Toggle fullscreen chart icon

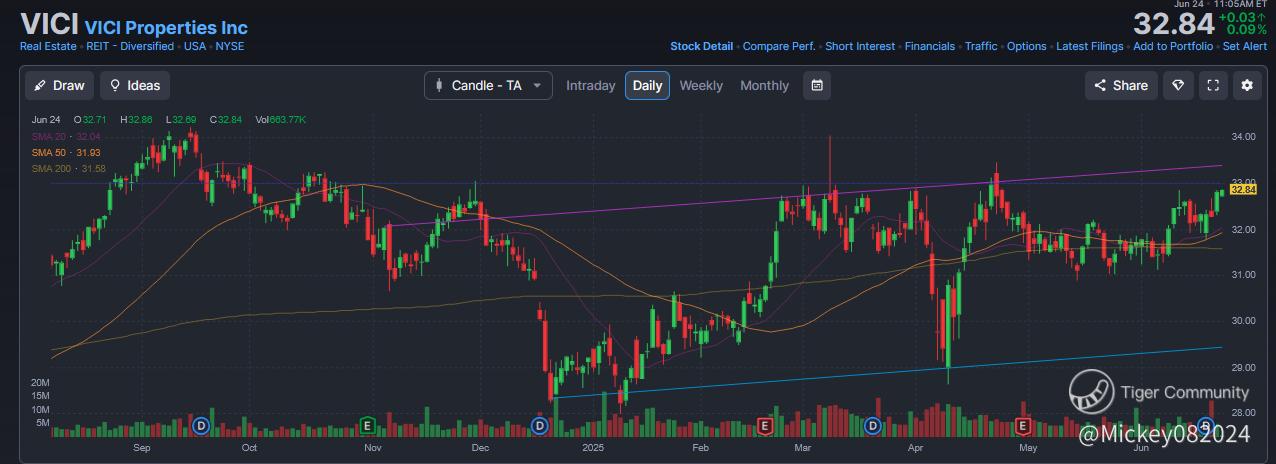(x=1212, y=85)
